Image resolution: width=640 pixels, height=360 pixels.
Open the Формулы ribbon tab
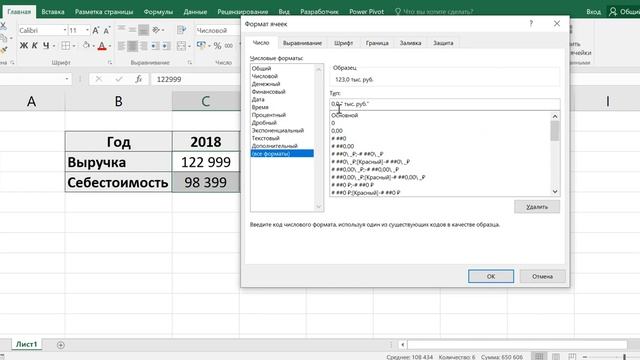click(x=158, y=11)
